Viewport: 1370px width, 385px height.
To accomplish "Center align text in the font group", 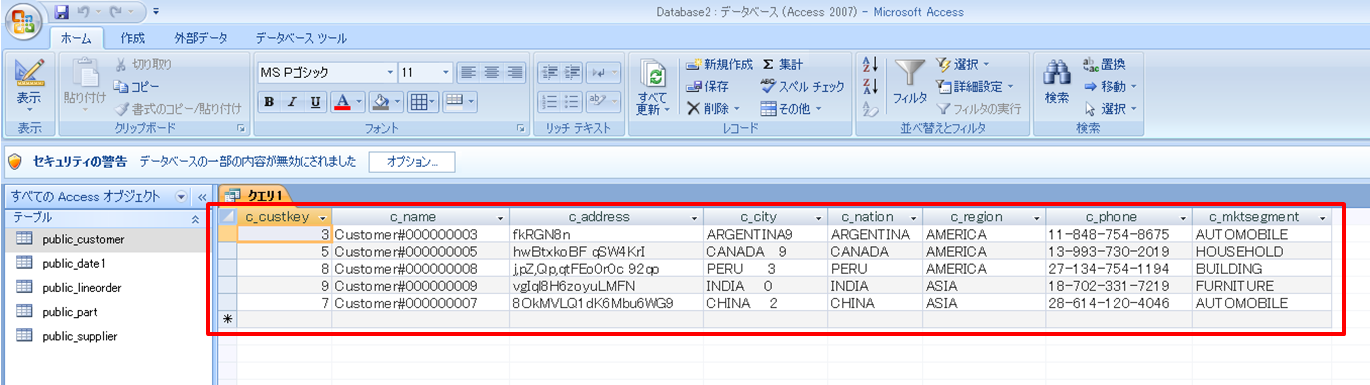I will click(491, 72).
